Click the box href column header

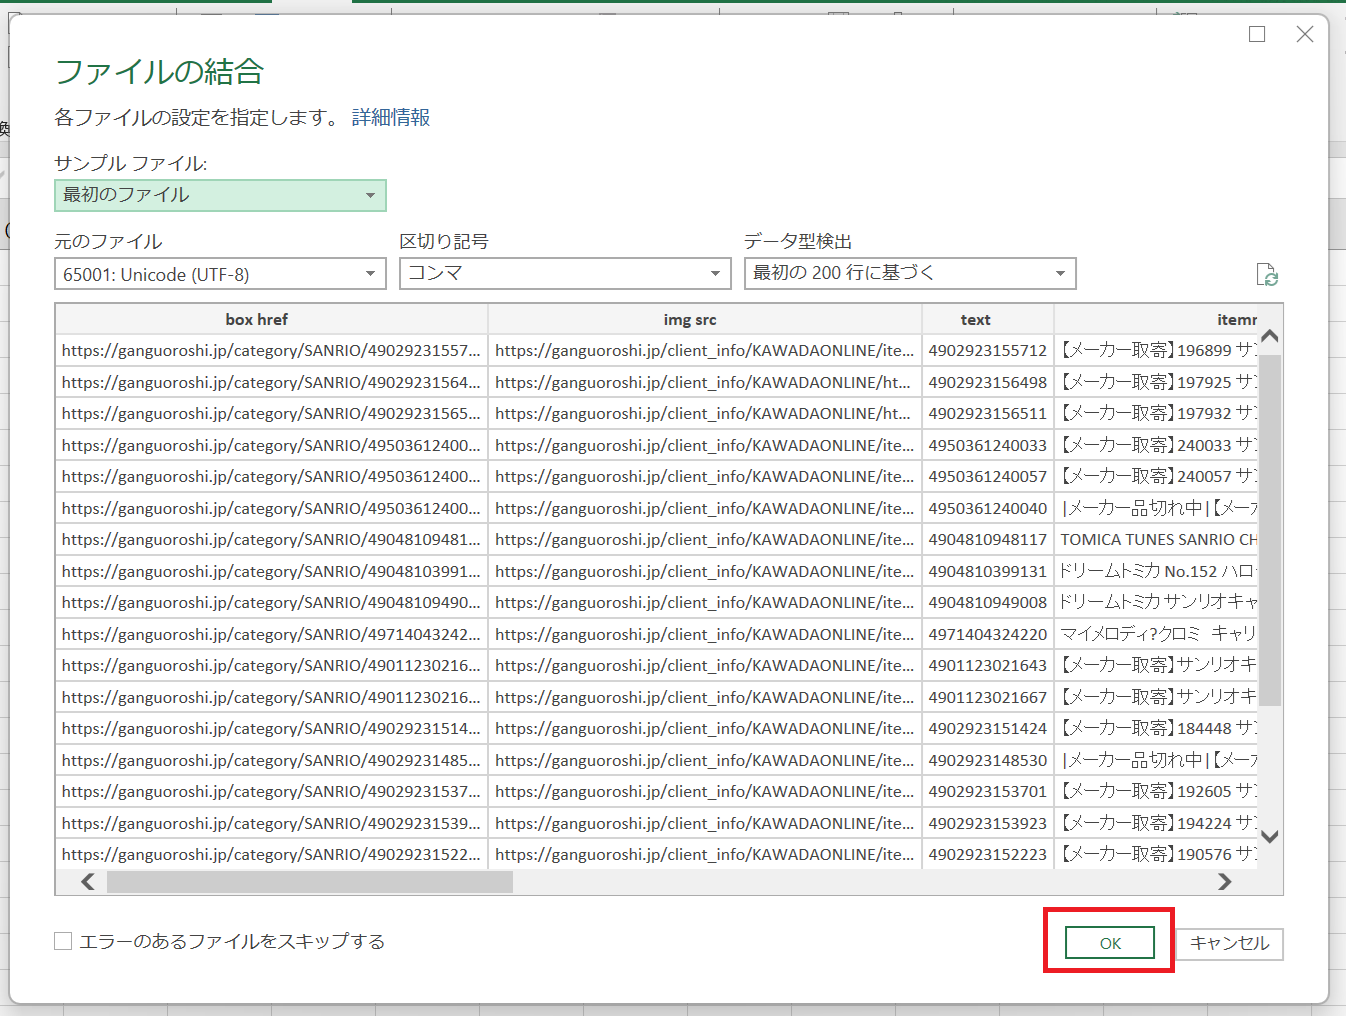(x=256, y=320)
